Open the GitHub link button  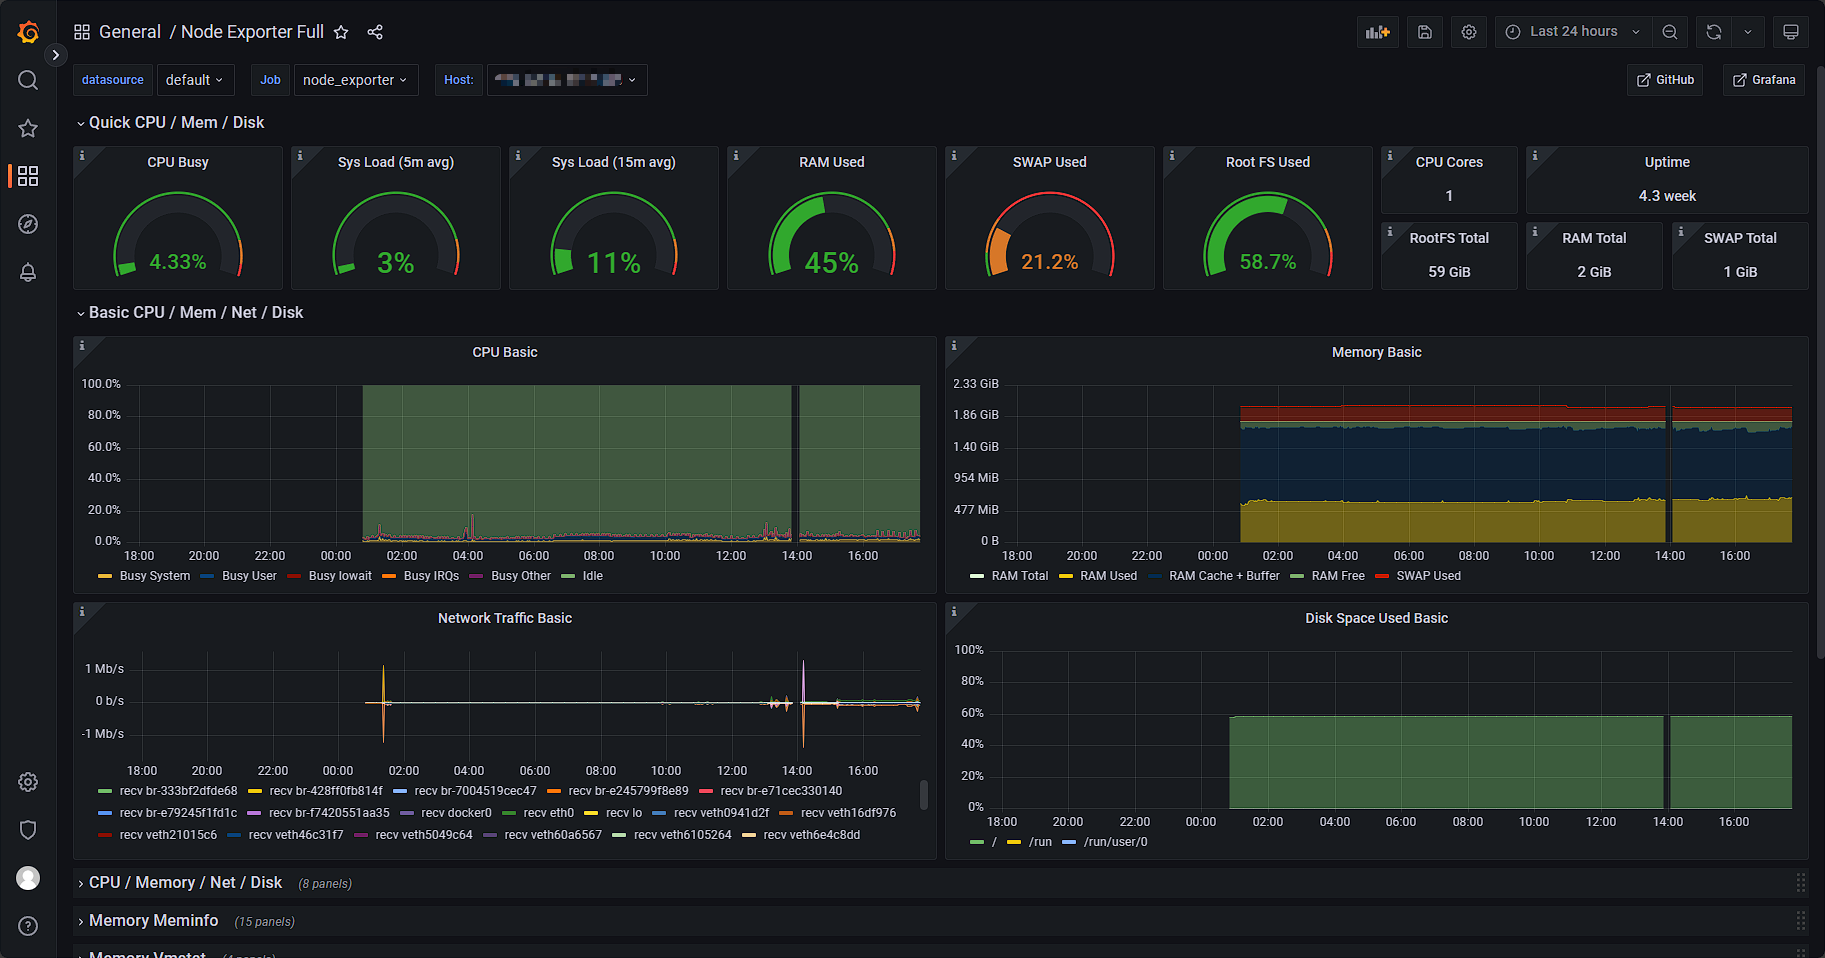(1665, 80)
